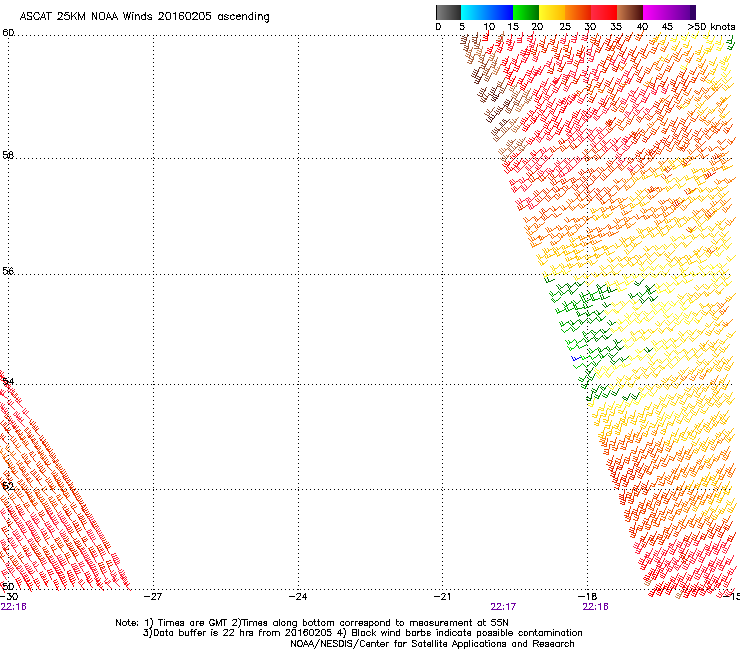Click the latitude label 60

(x=8, y=33)
